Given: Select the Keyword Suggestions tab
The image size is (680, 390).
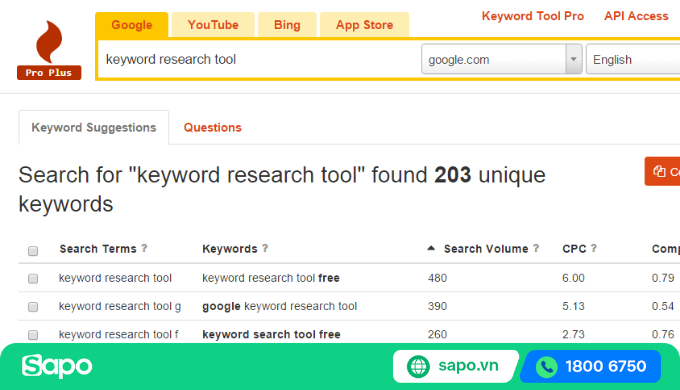Looking at the screenshot, I should [x=94, y=128].
